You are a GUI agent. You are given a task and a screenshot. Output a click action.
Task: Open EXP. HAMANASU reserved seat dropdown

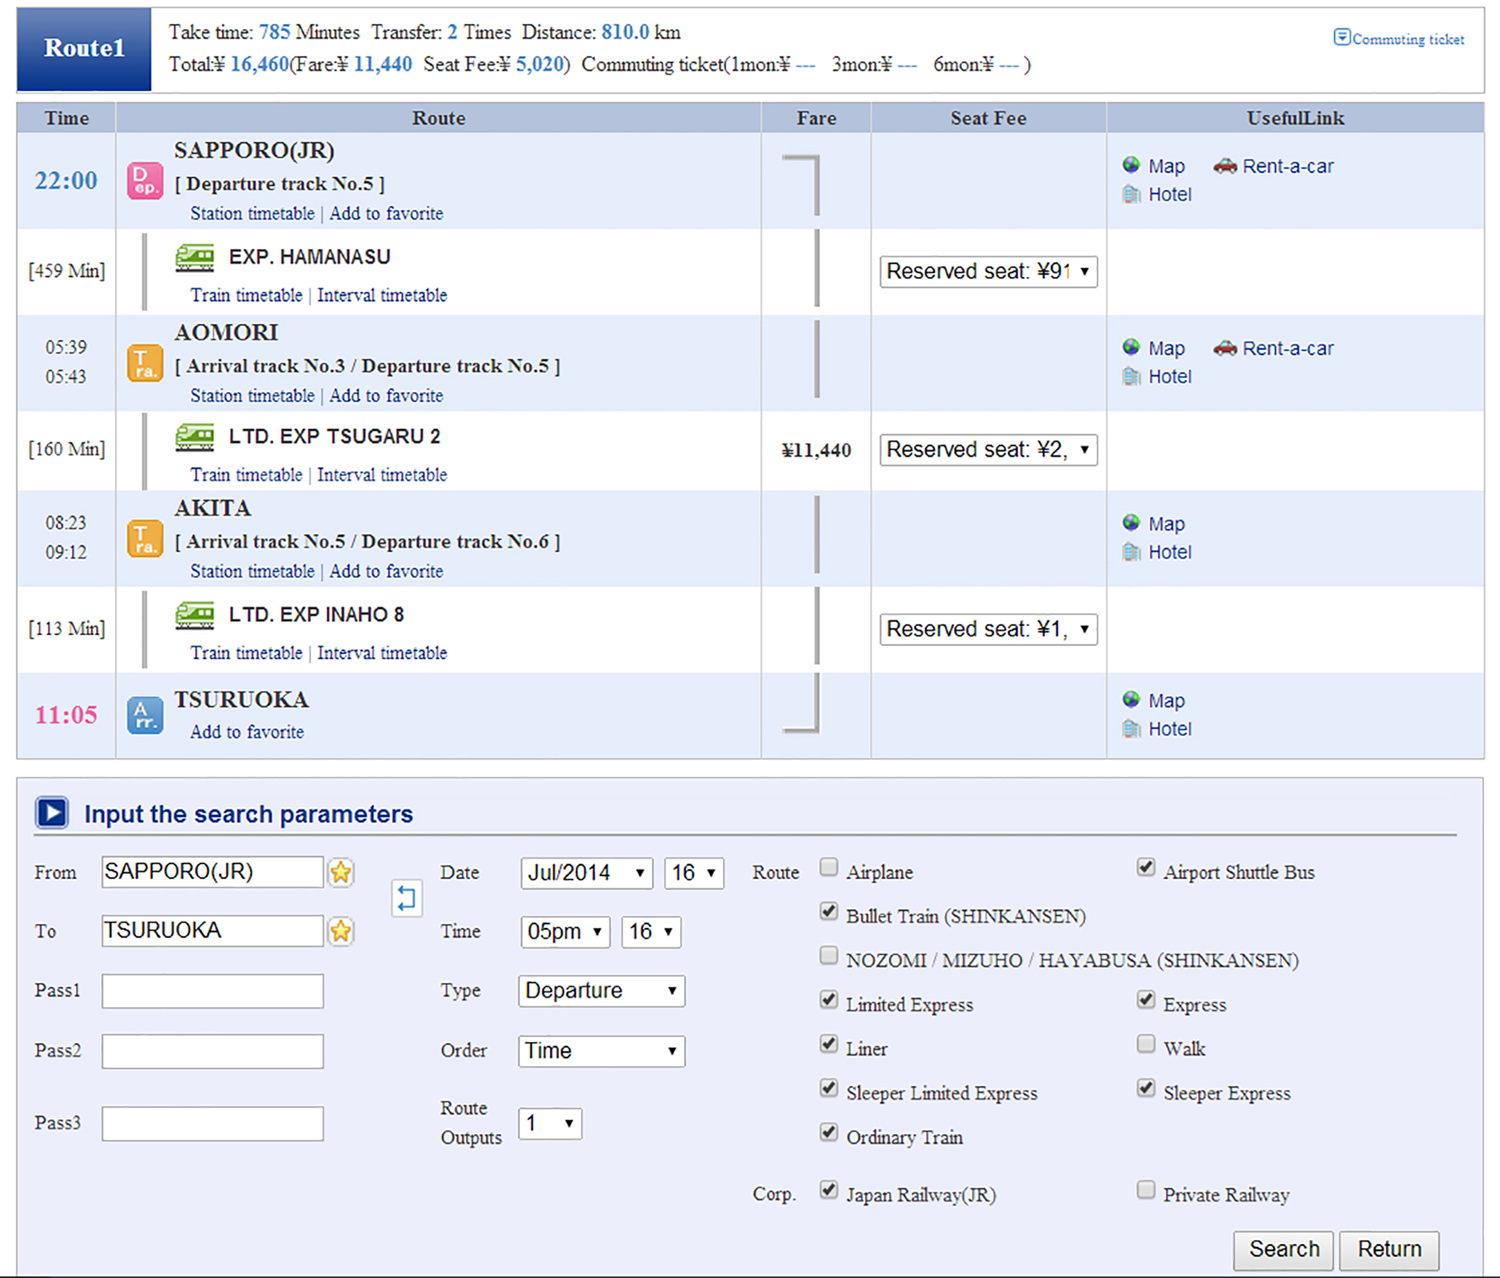click(988, 272)
